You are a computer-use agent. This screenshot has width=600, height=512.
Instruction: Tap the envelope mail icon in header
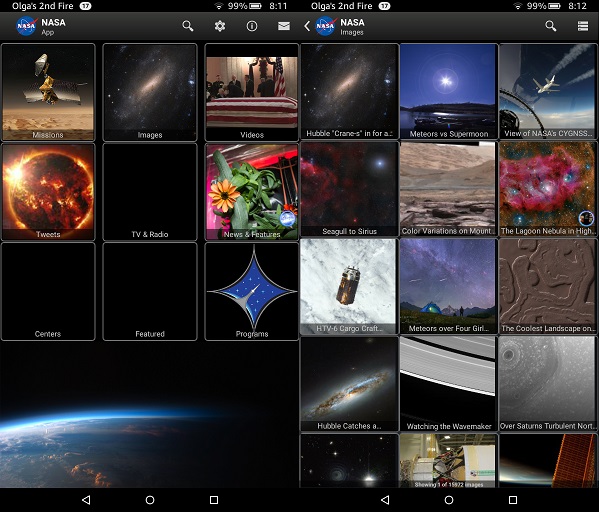pyautogui.click(x=284, y=26)
